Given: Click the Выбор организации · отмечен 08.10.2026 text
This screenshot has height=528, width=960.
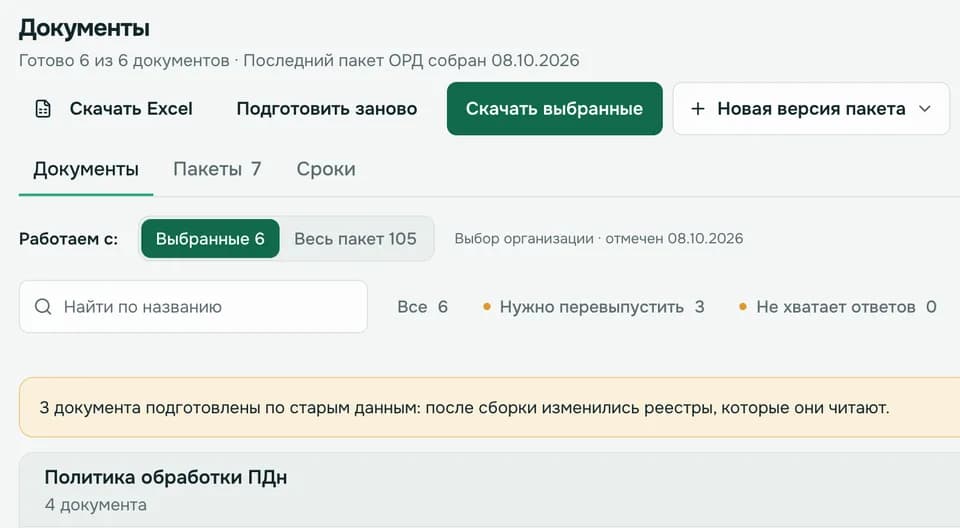Looking at the screenshot, I should tap(599, 238).
